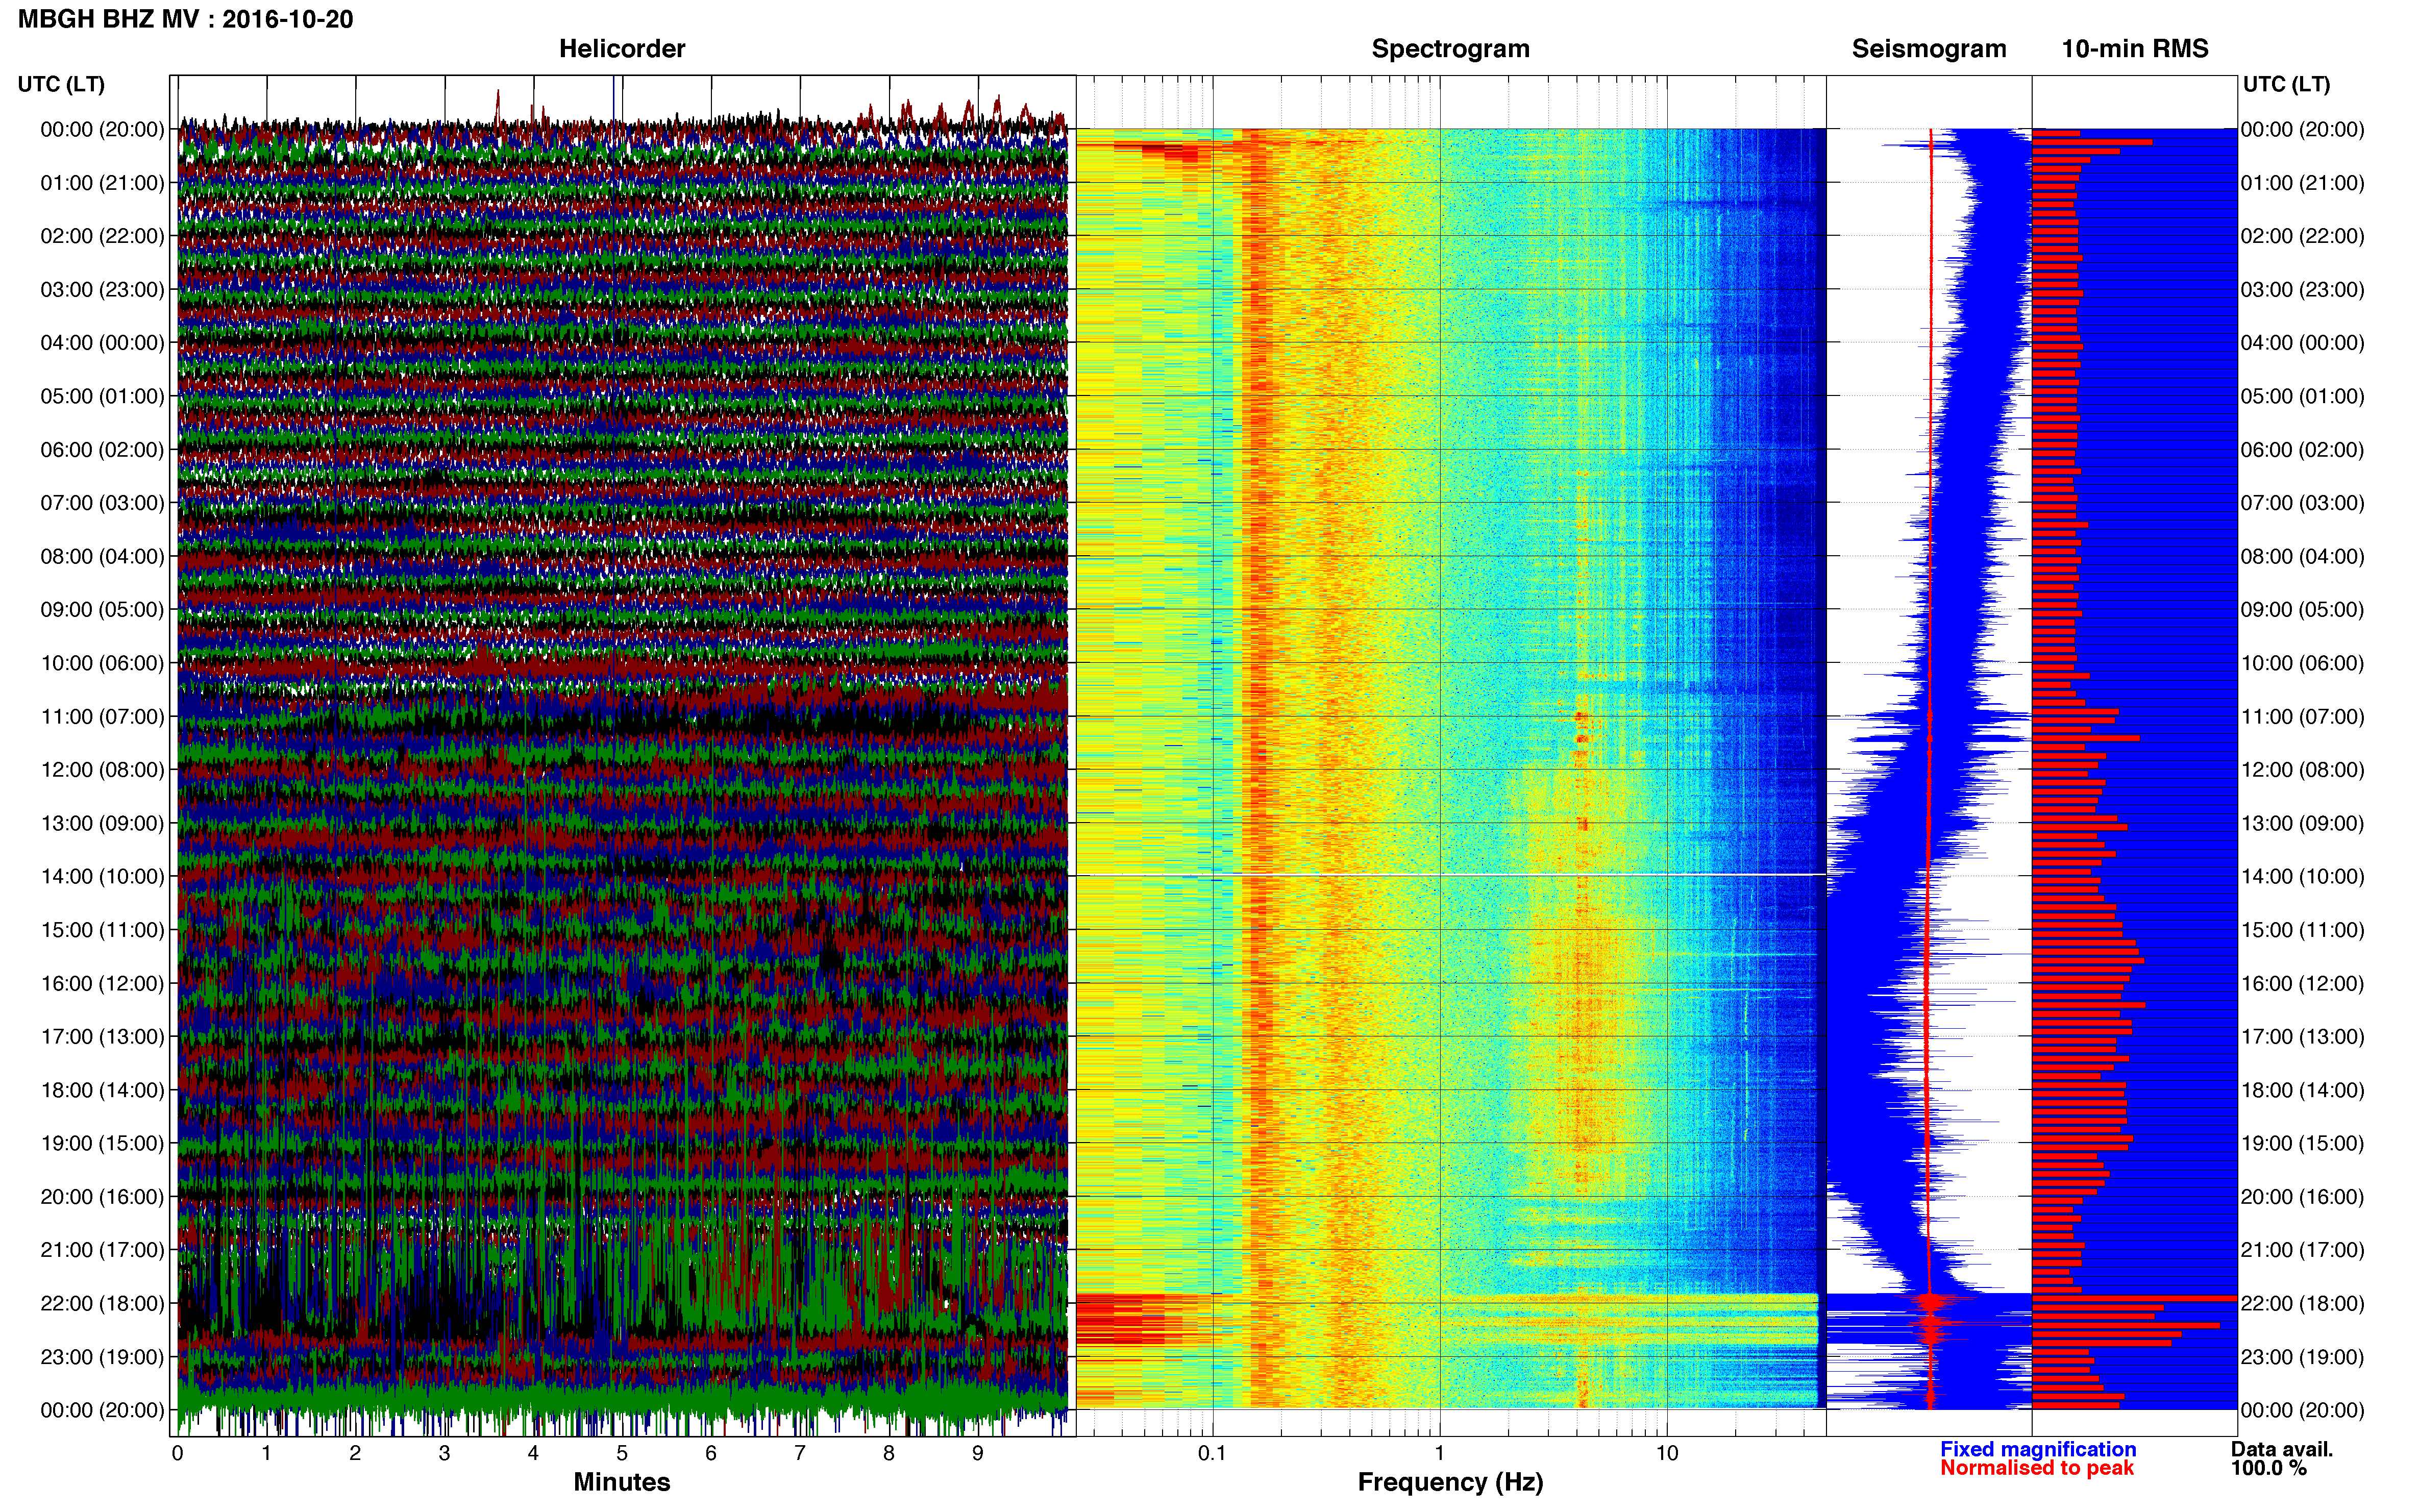Click the '6' tick on Minutes axis
2419x1512 pixels.
coord(711,1454)
